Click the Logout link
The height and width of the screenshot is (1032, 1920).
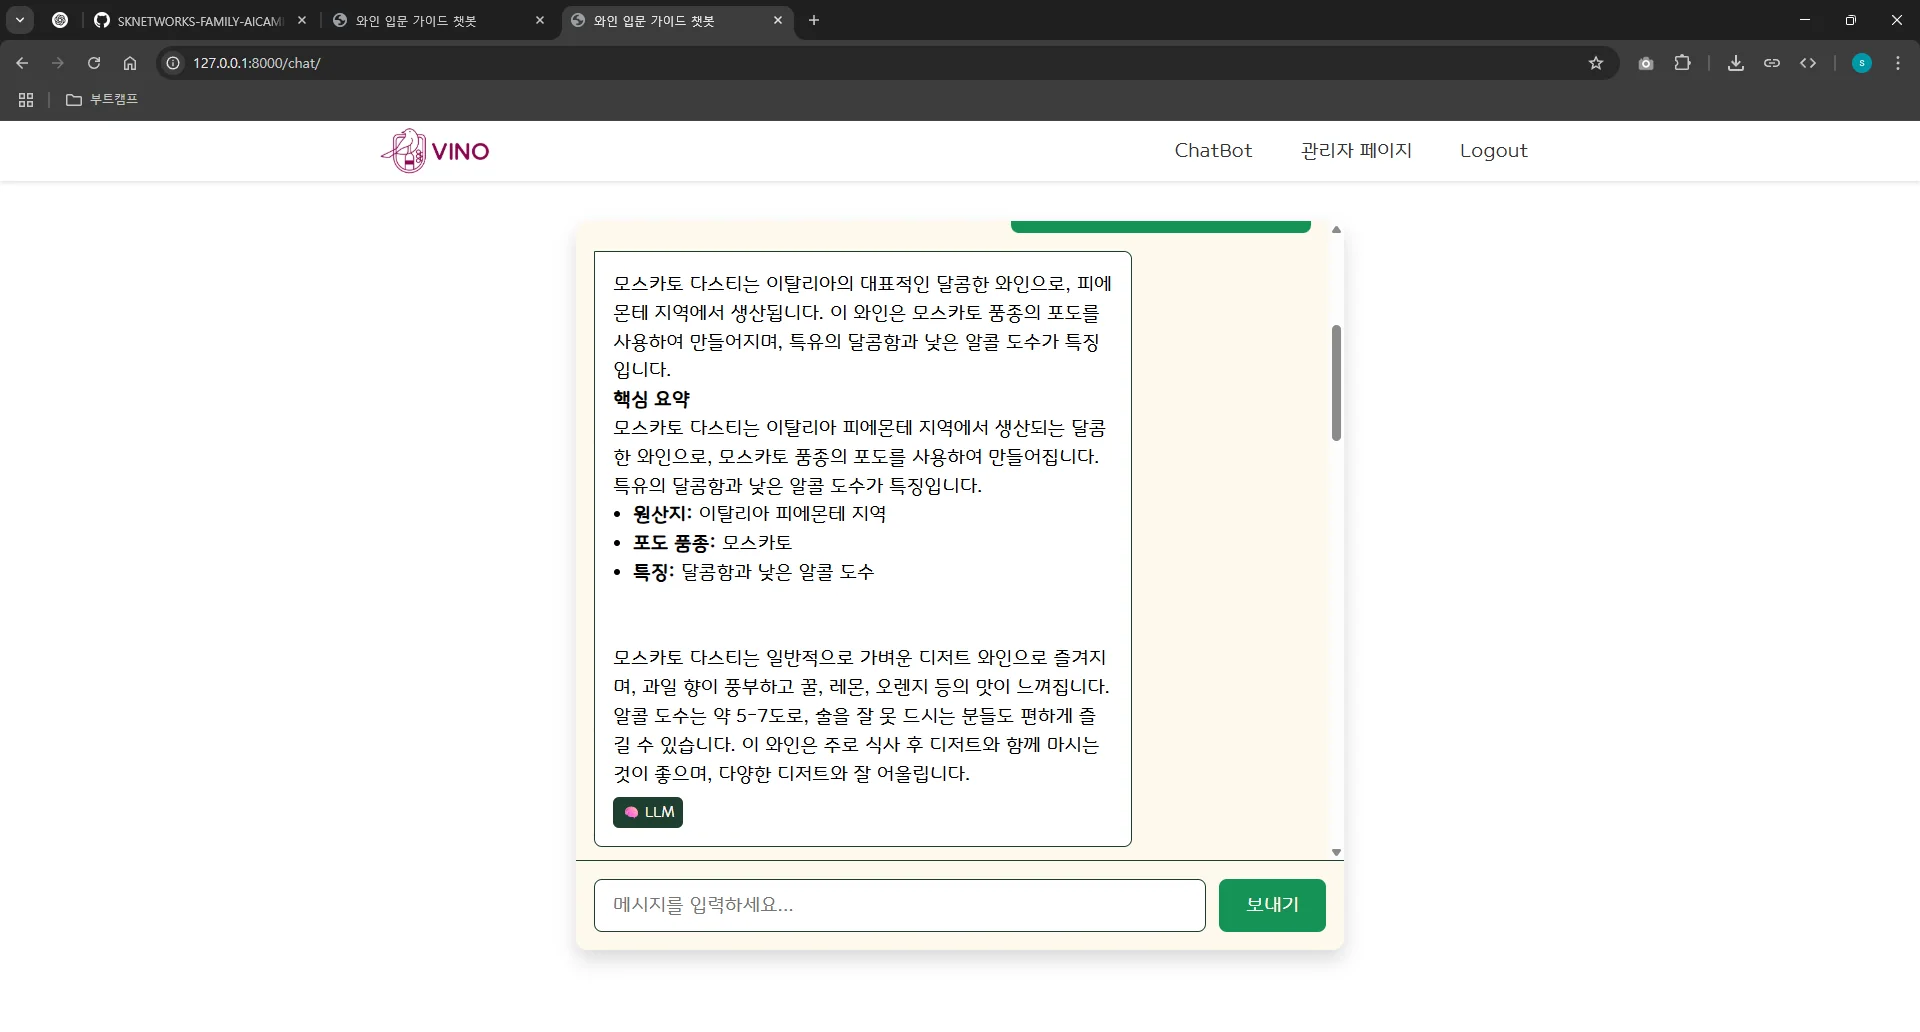pos(1493,151)
